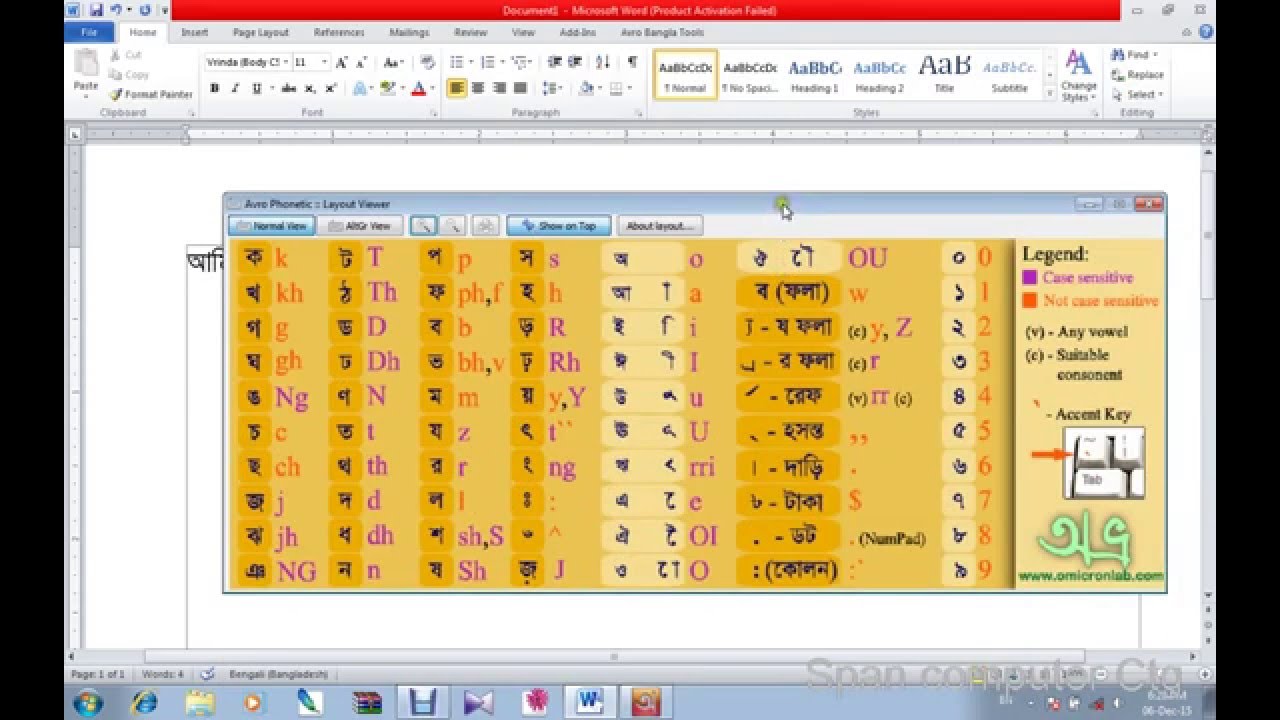
Task: Open Internet Explorer from the taskbar
Action: pyautogui.click(x=144, y=702)
